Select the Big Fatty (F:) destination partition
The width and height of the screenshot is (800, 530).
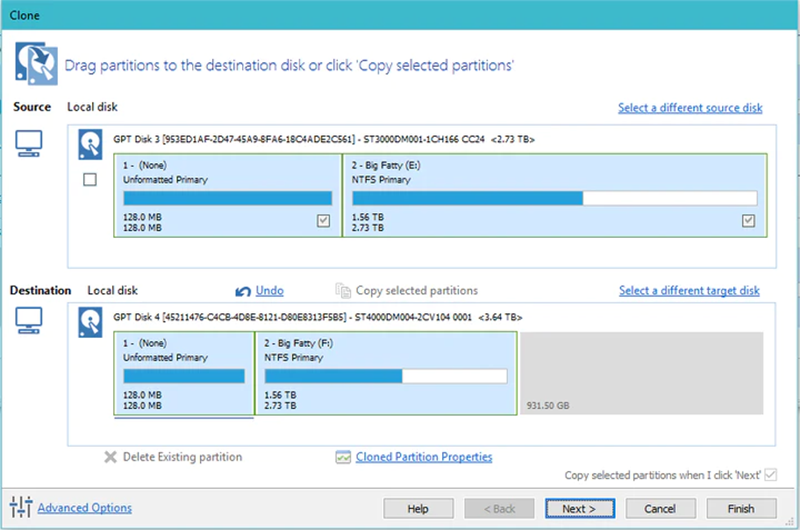[x=386, y=373]
